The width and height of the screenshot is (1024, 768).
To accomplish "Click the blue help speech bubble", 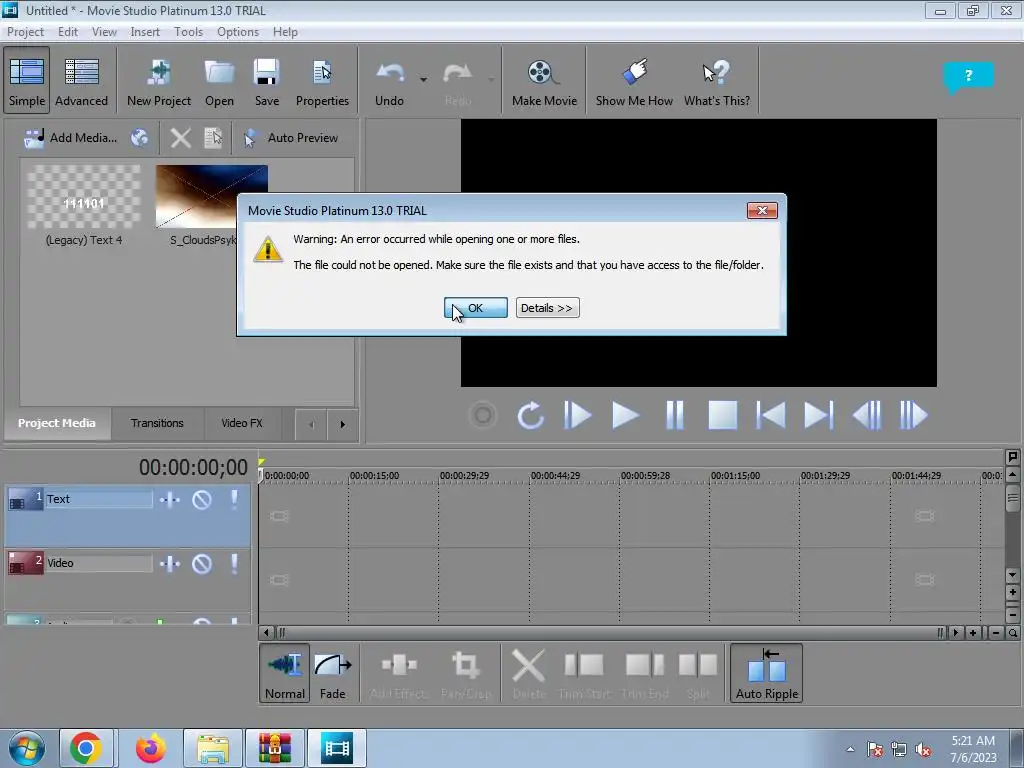I will (x=968, y=77).
